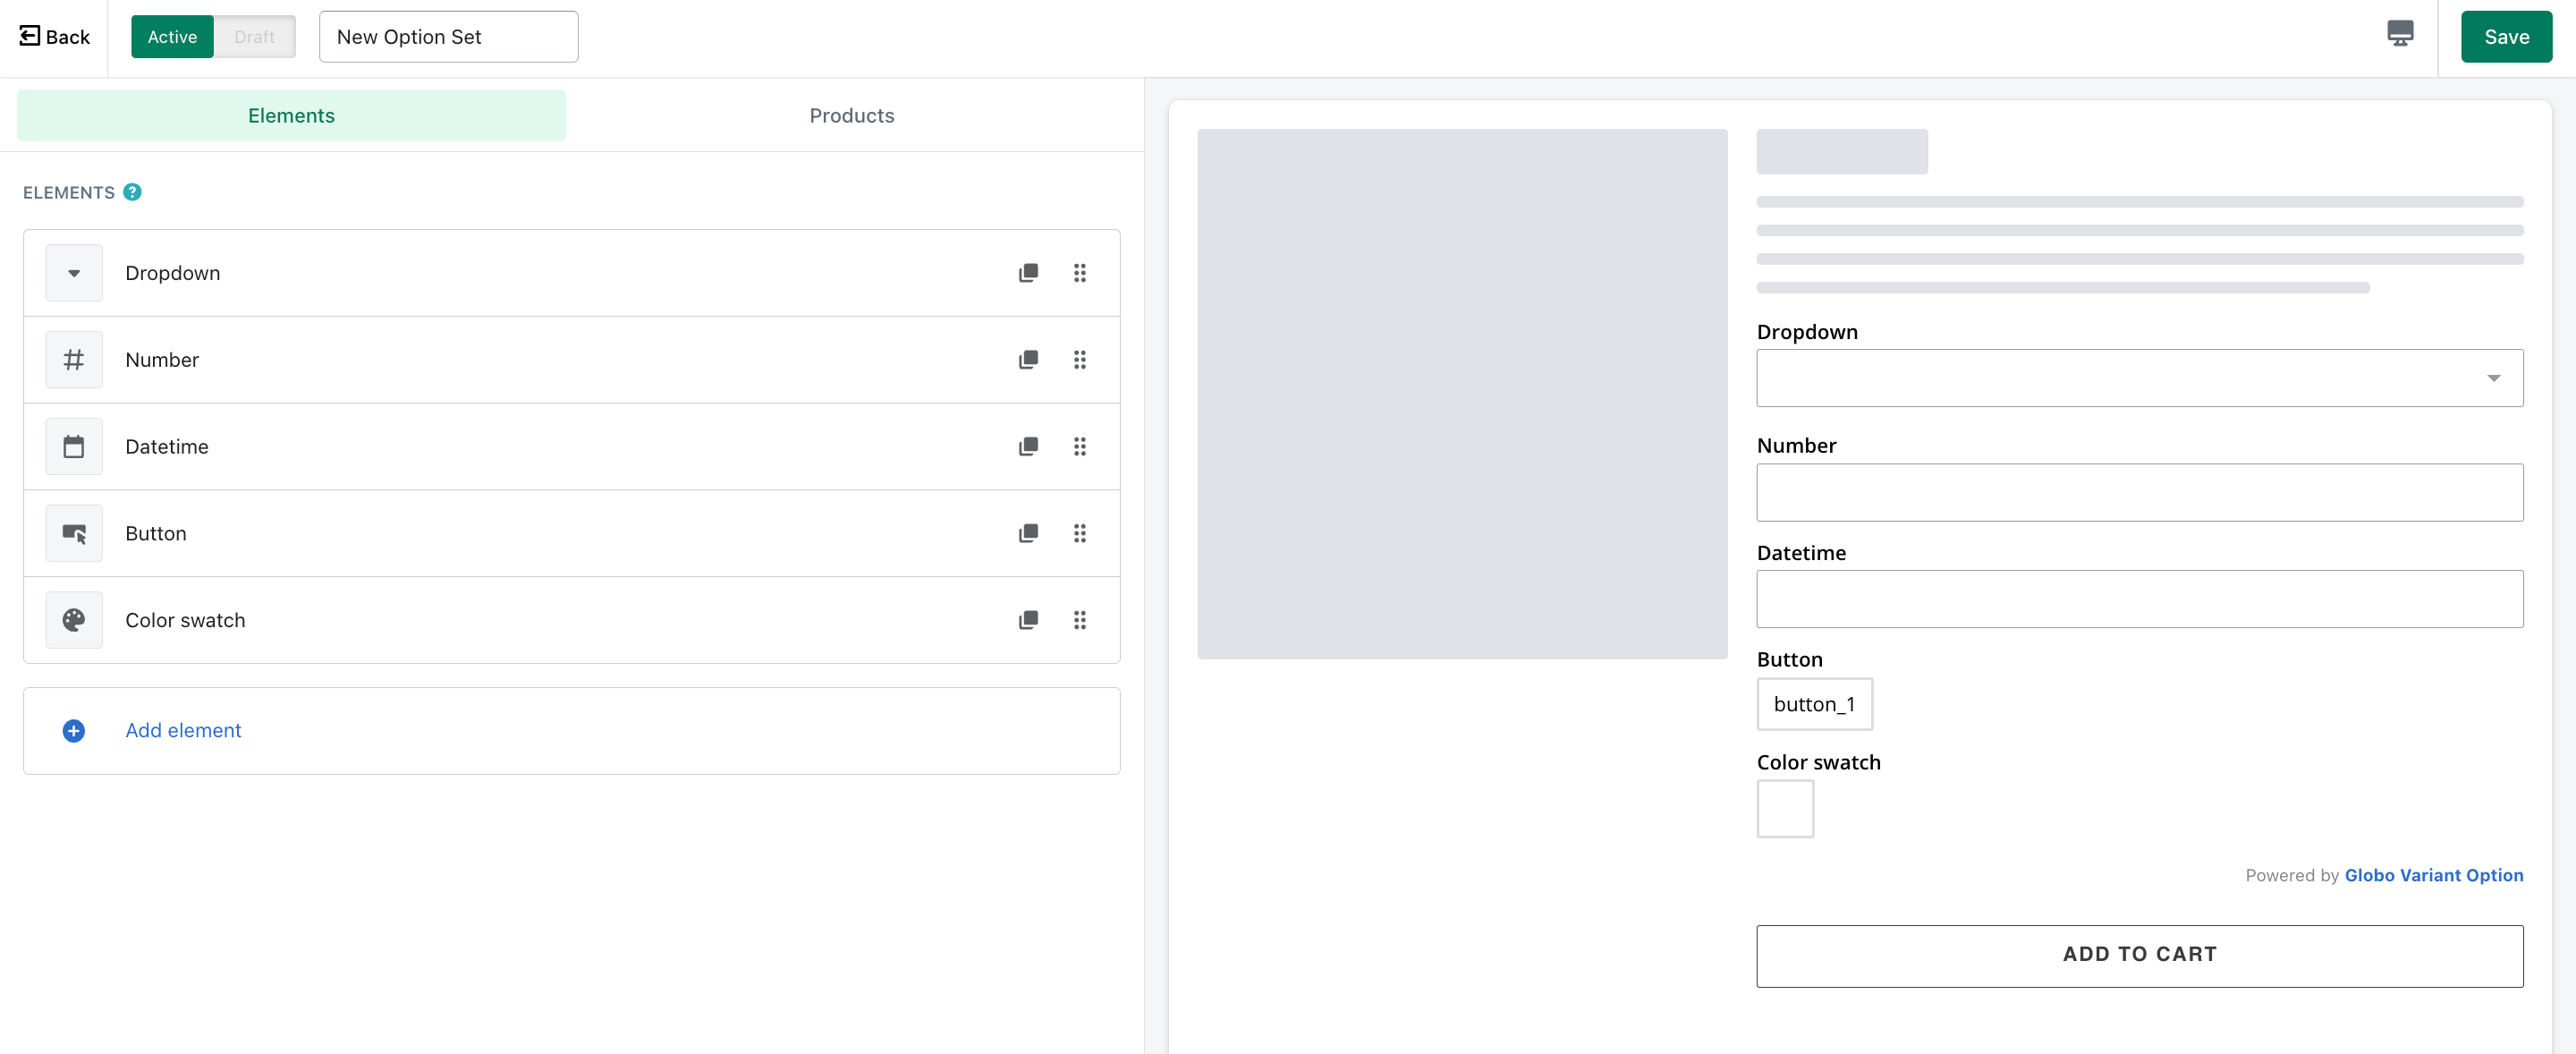Image resolution: width=2576 pixels, height=1054 pixels.
Task: Click the Dropdown element icon
Action: coord(73,272)
